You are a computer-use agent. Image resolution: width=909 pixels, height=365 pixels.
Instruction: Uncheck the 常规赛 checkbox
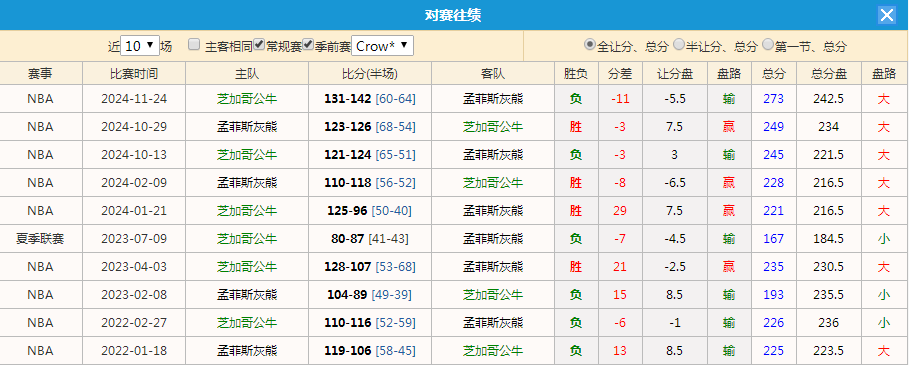click(259, 45)
